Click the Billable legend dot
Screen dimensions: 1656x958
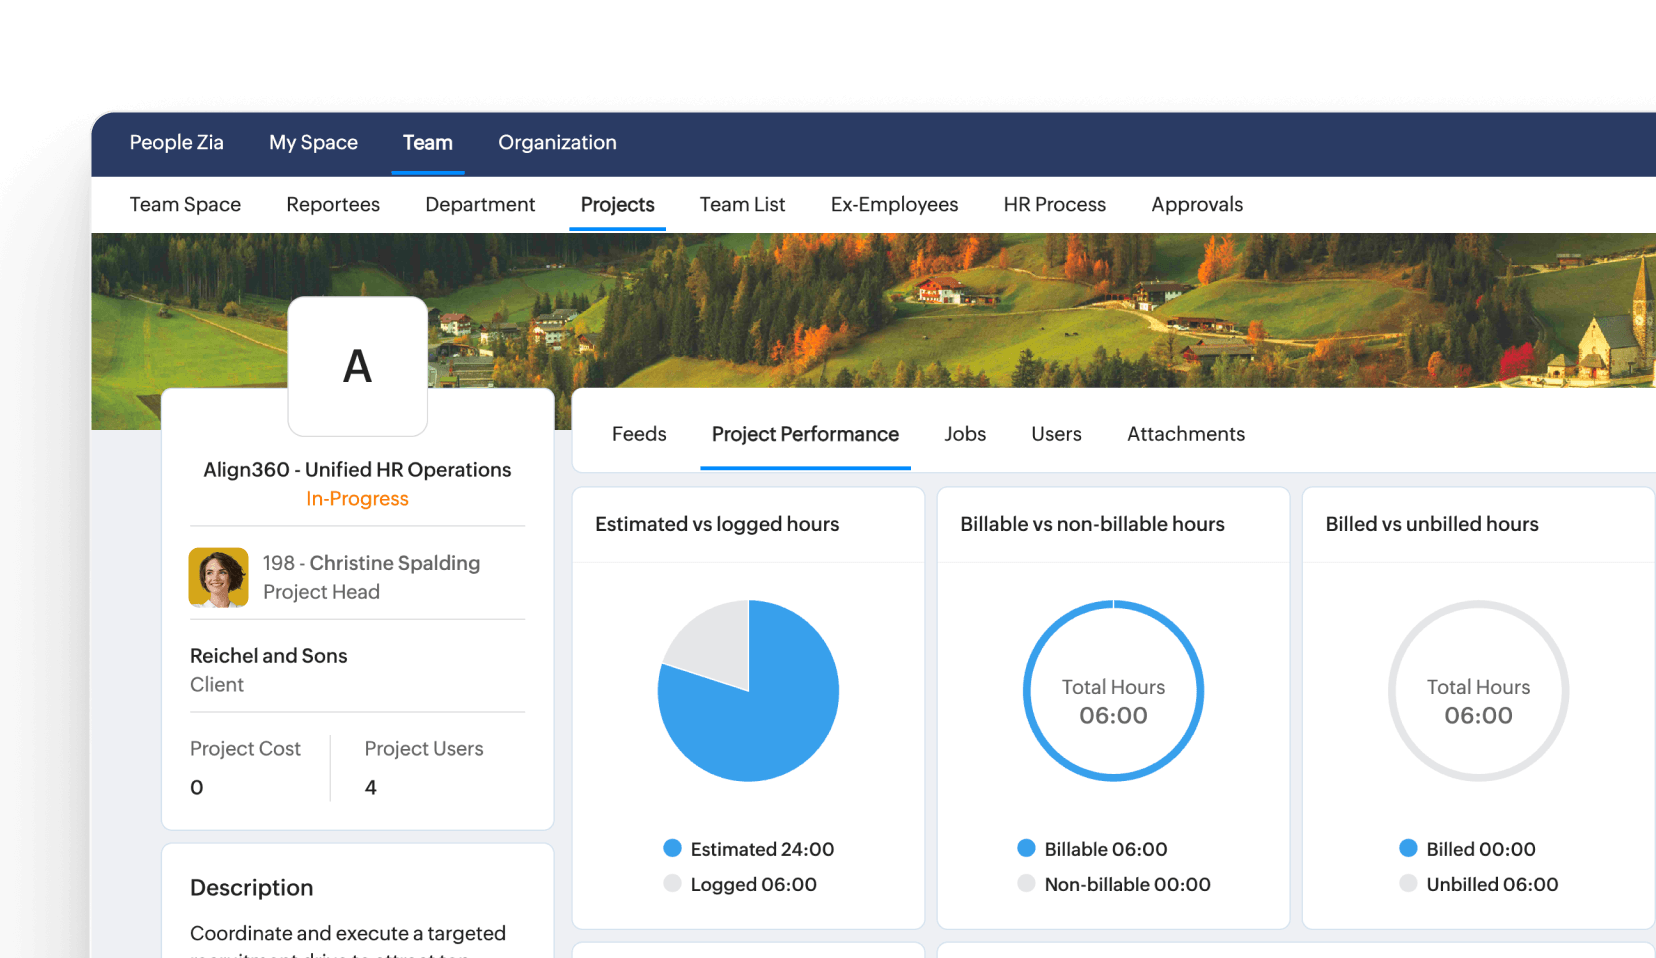[1026, 848]
